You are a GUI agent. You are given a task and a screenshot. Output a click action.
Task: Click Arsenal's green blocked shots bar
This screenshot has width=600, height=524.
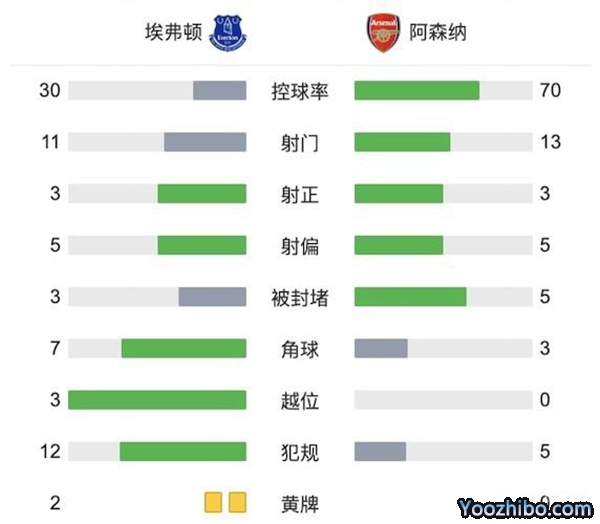410,297
